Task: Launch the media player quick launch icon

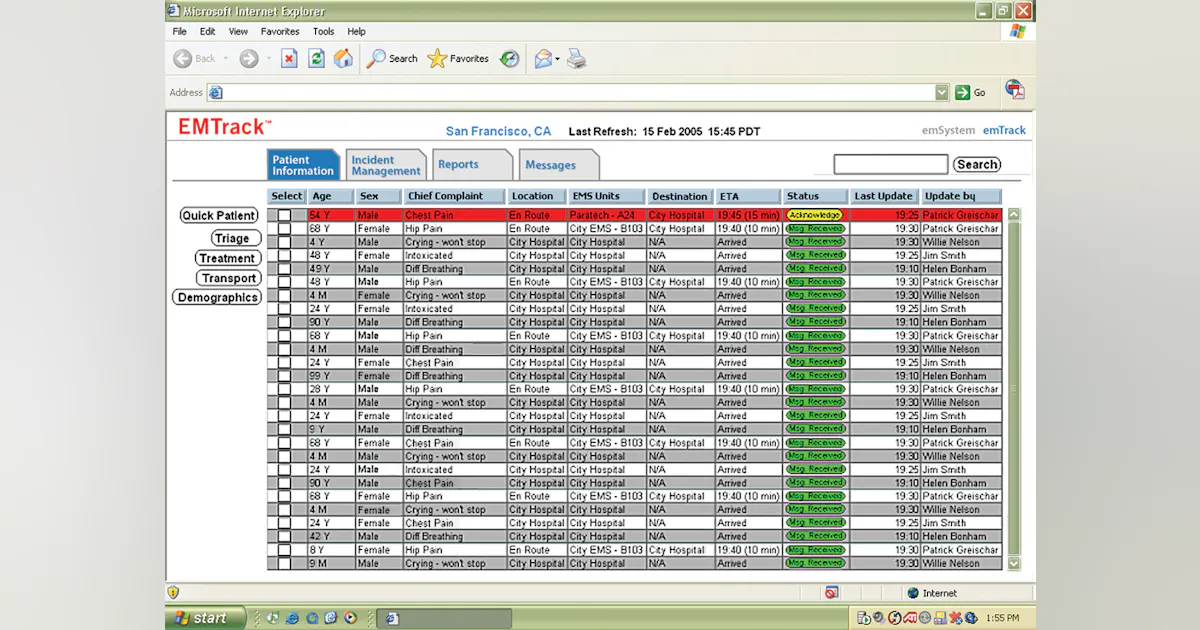Action: tap(350, 618)
